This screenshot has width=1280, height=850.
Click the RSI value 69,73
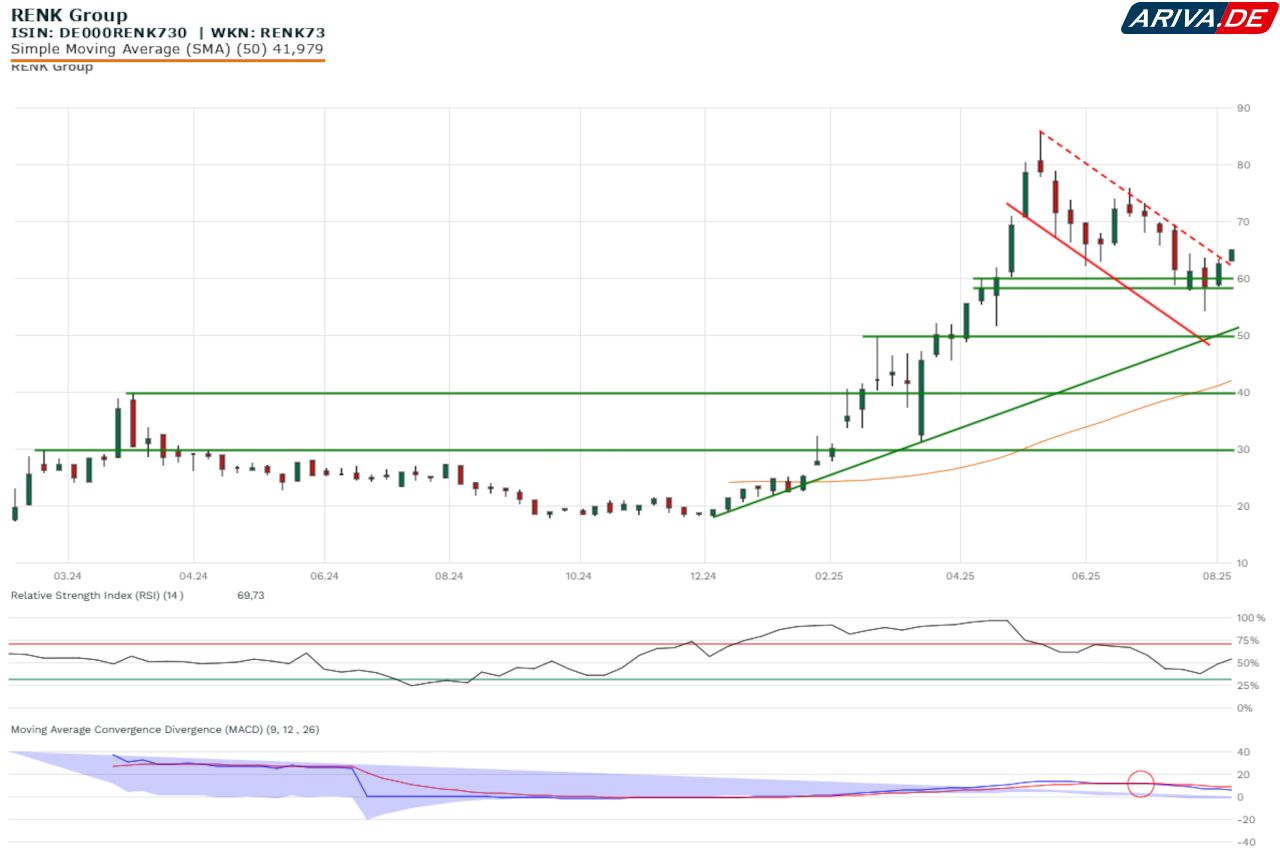pos(251,595)
